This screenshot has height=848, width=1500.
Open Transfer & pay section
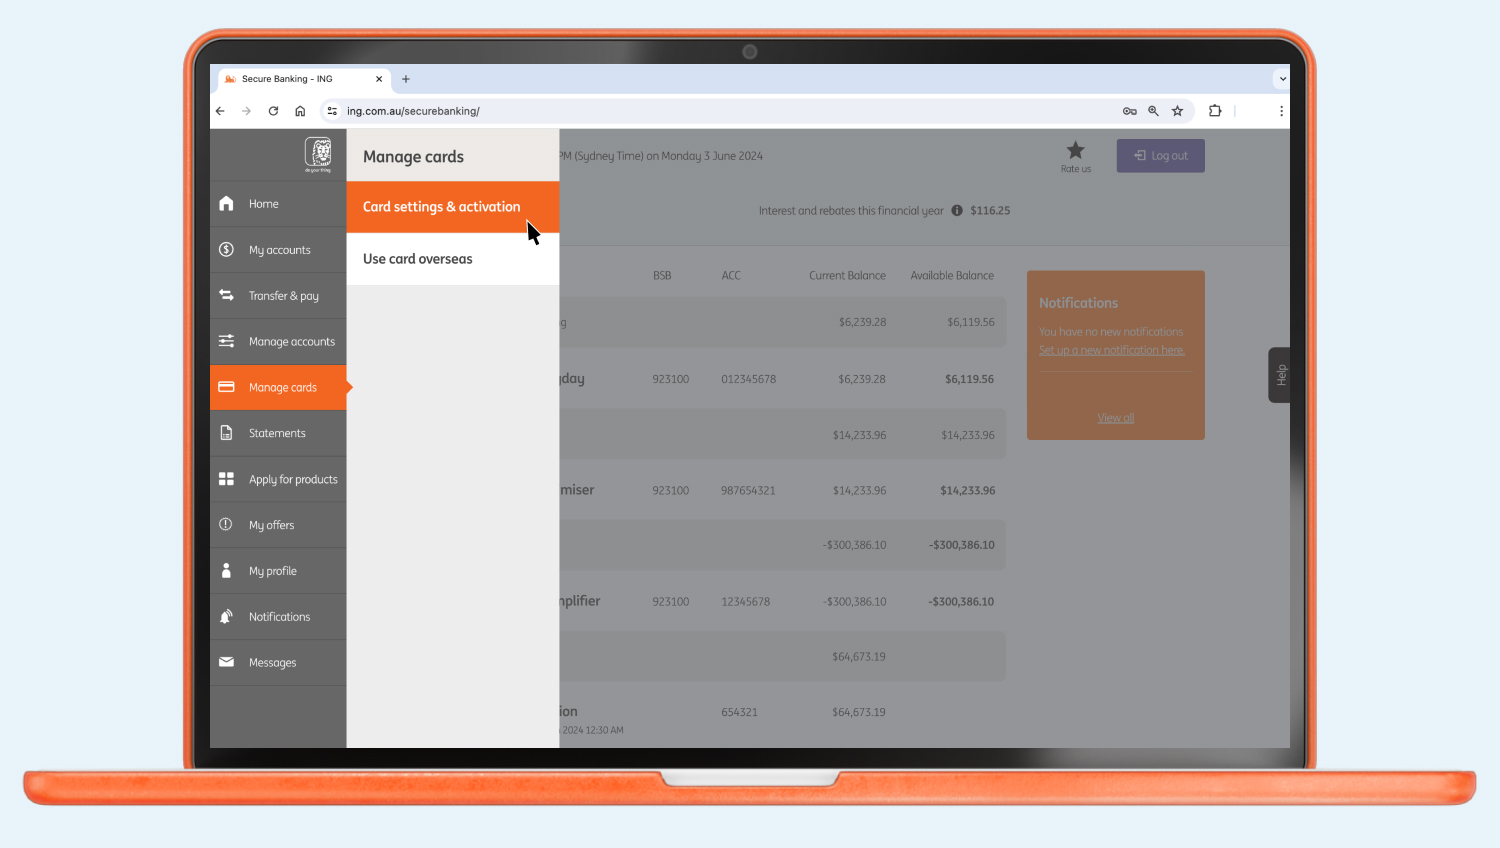coord(283,296)
